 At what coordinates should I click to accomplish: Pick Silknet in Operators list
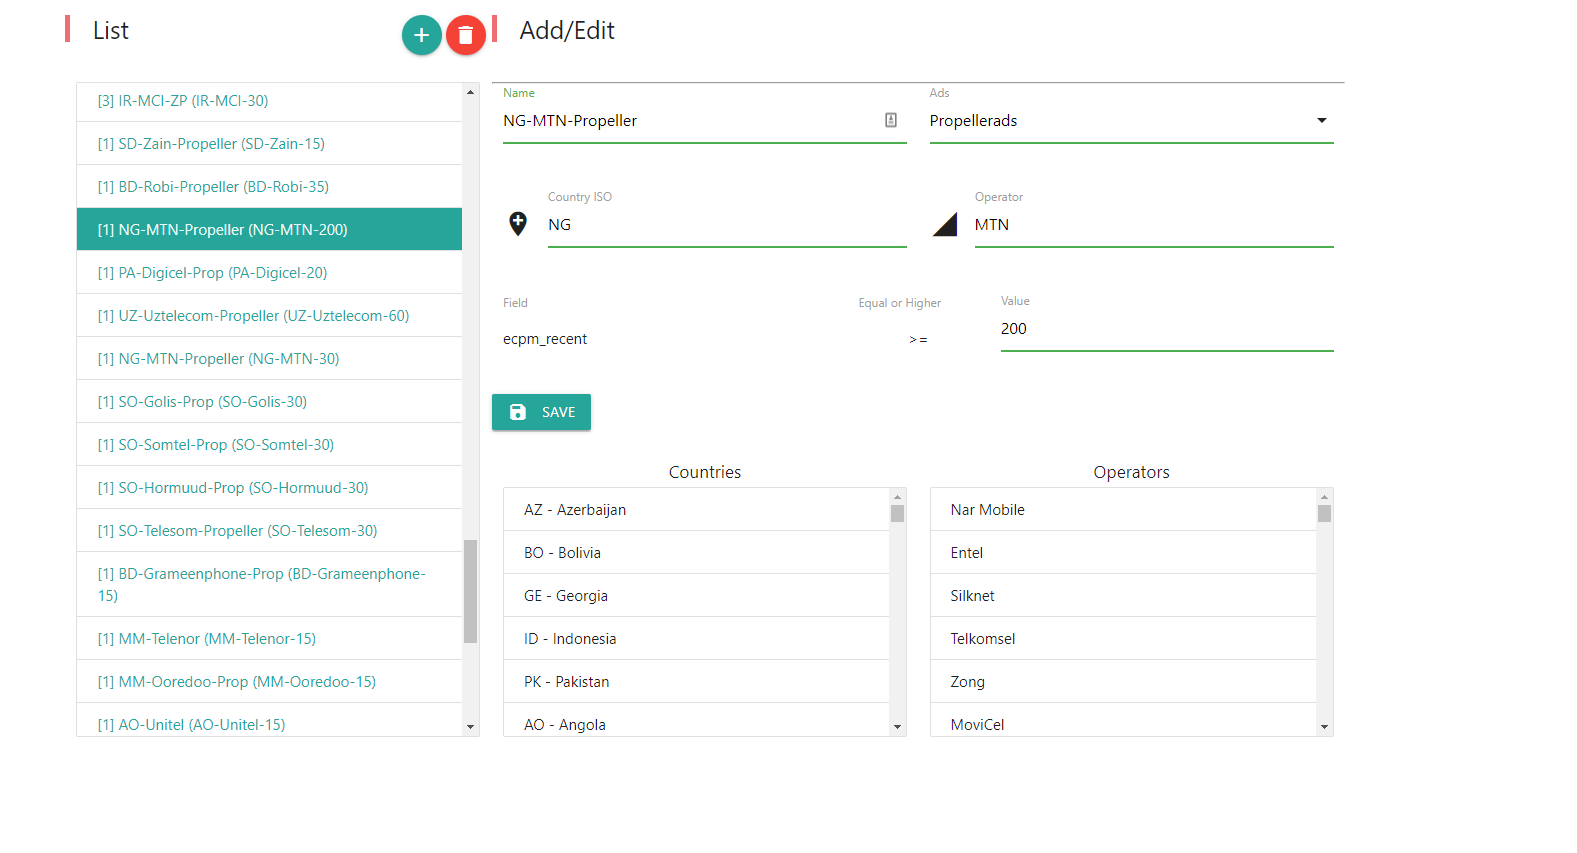1123,596
